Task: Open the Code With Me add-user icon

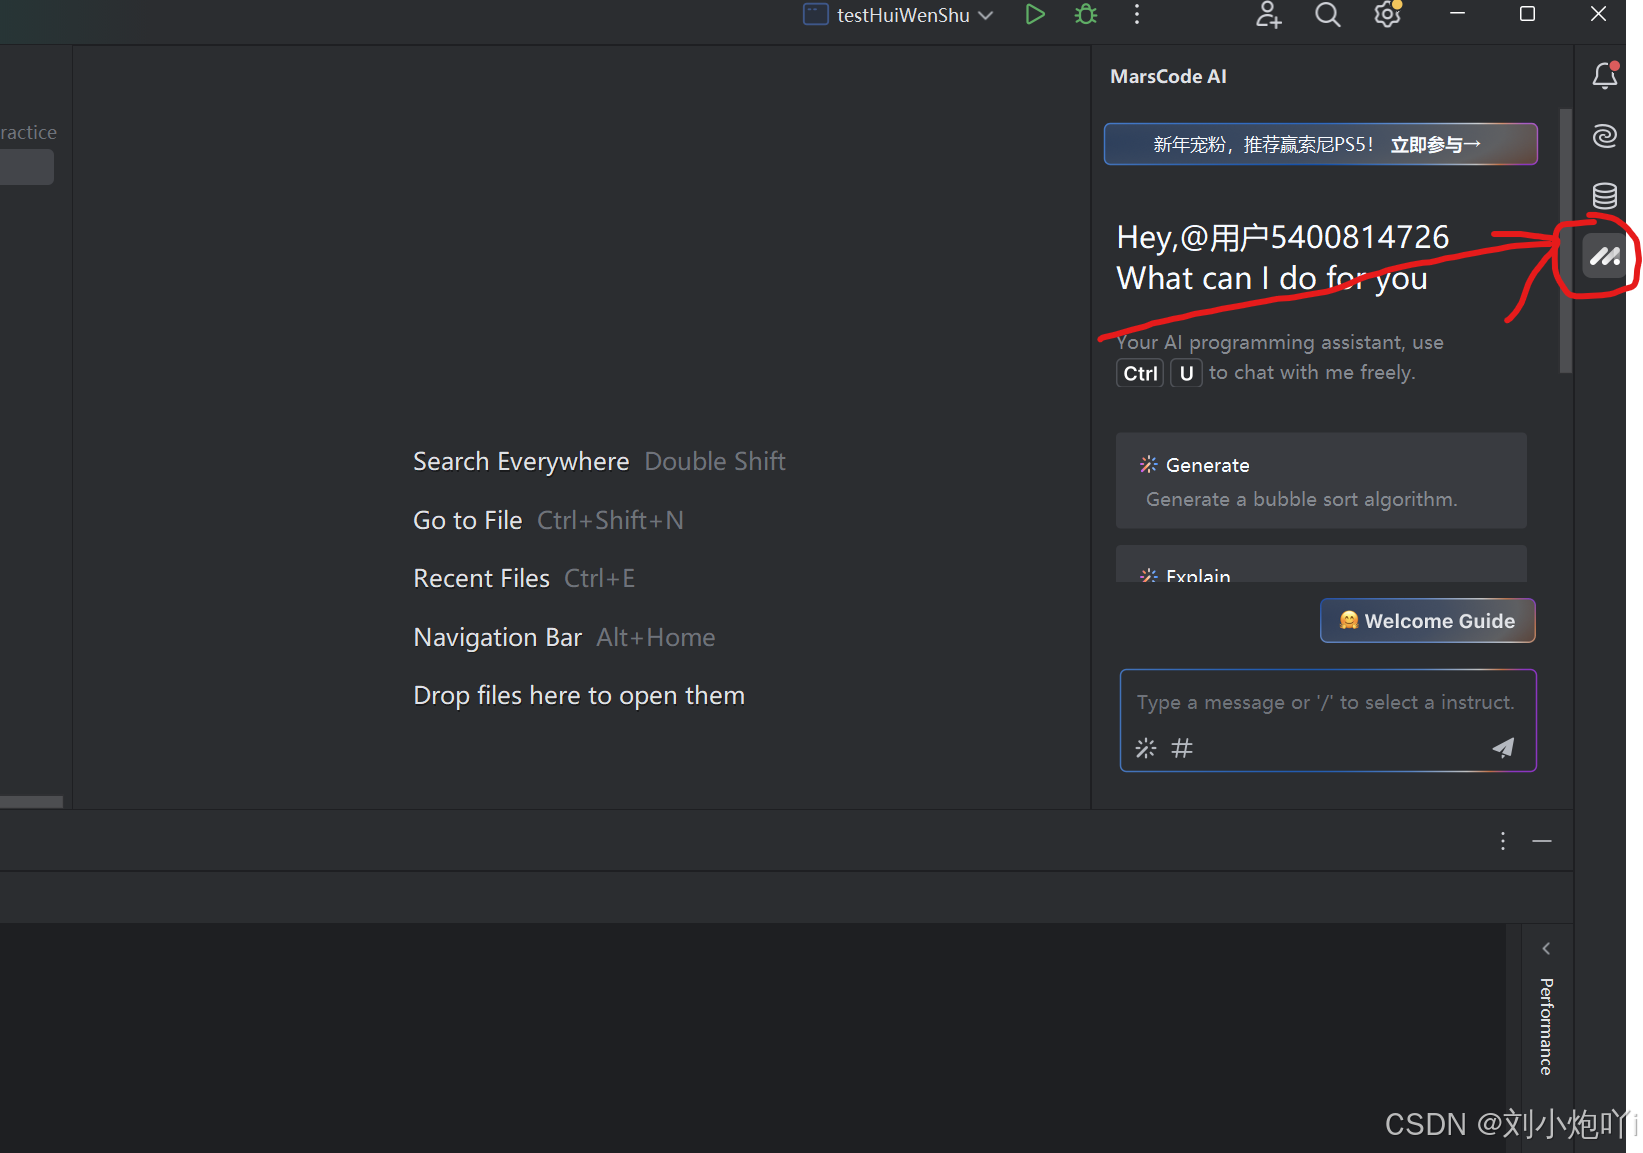Action: click(1269, 15)
